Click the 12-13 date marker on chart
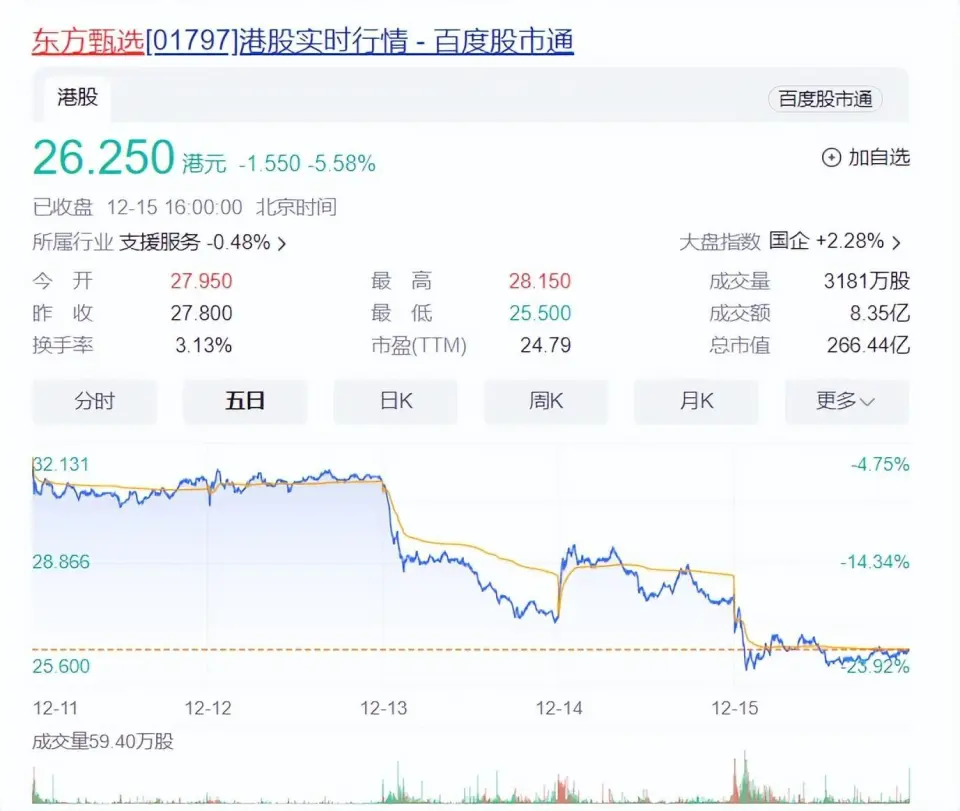 point(383,708)
